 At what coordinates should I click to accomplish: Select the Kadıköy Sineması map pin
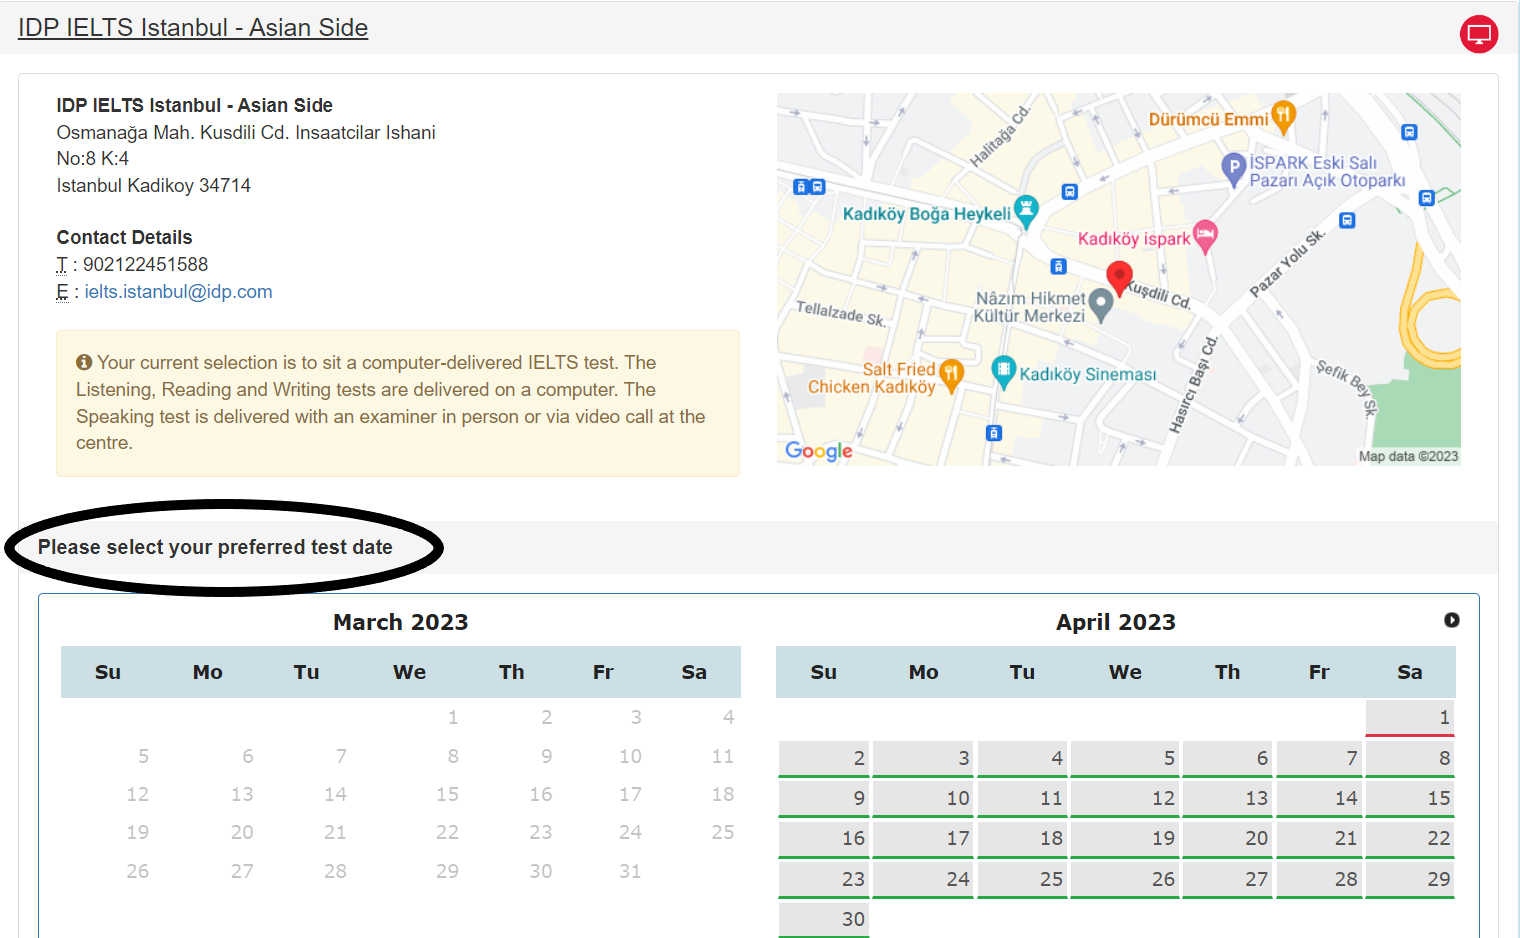[x=1003, y=371]
